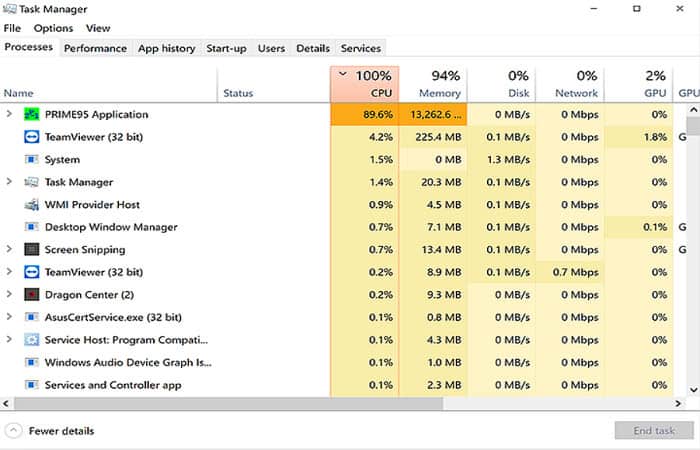Open the View menu

pyautogui.click(x=98, y=28)
